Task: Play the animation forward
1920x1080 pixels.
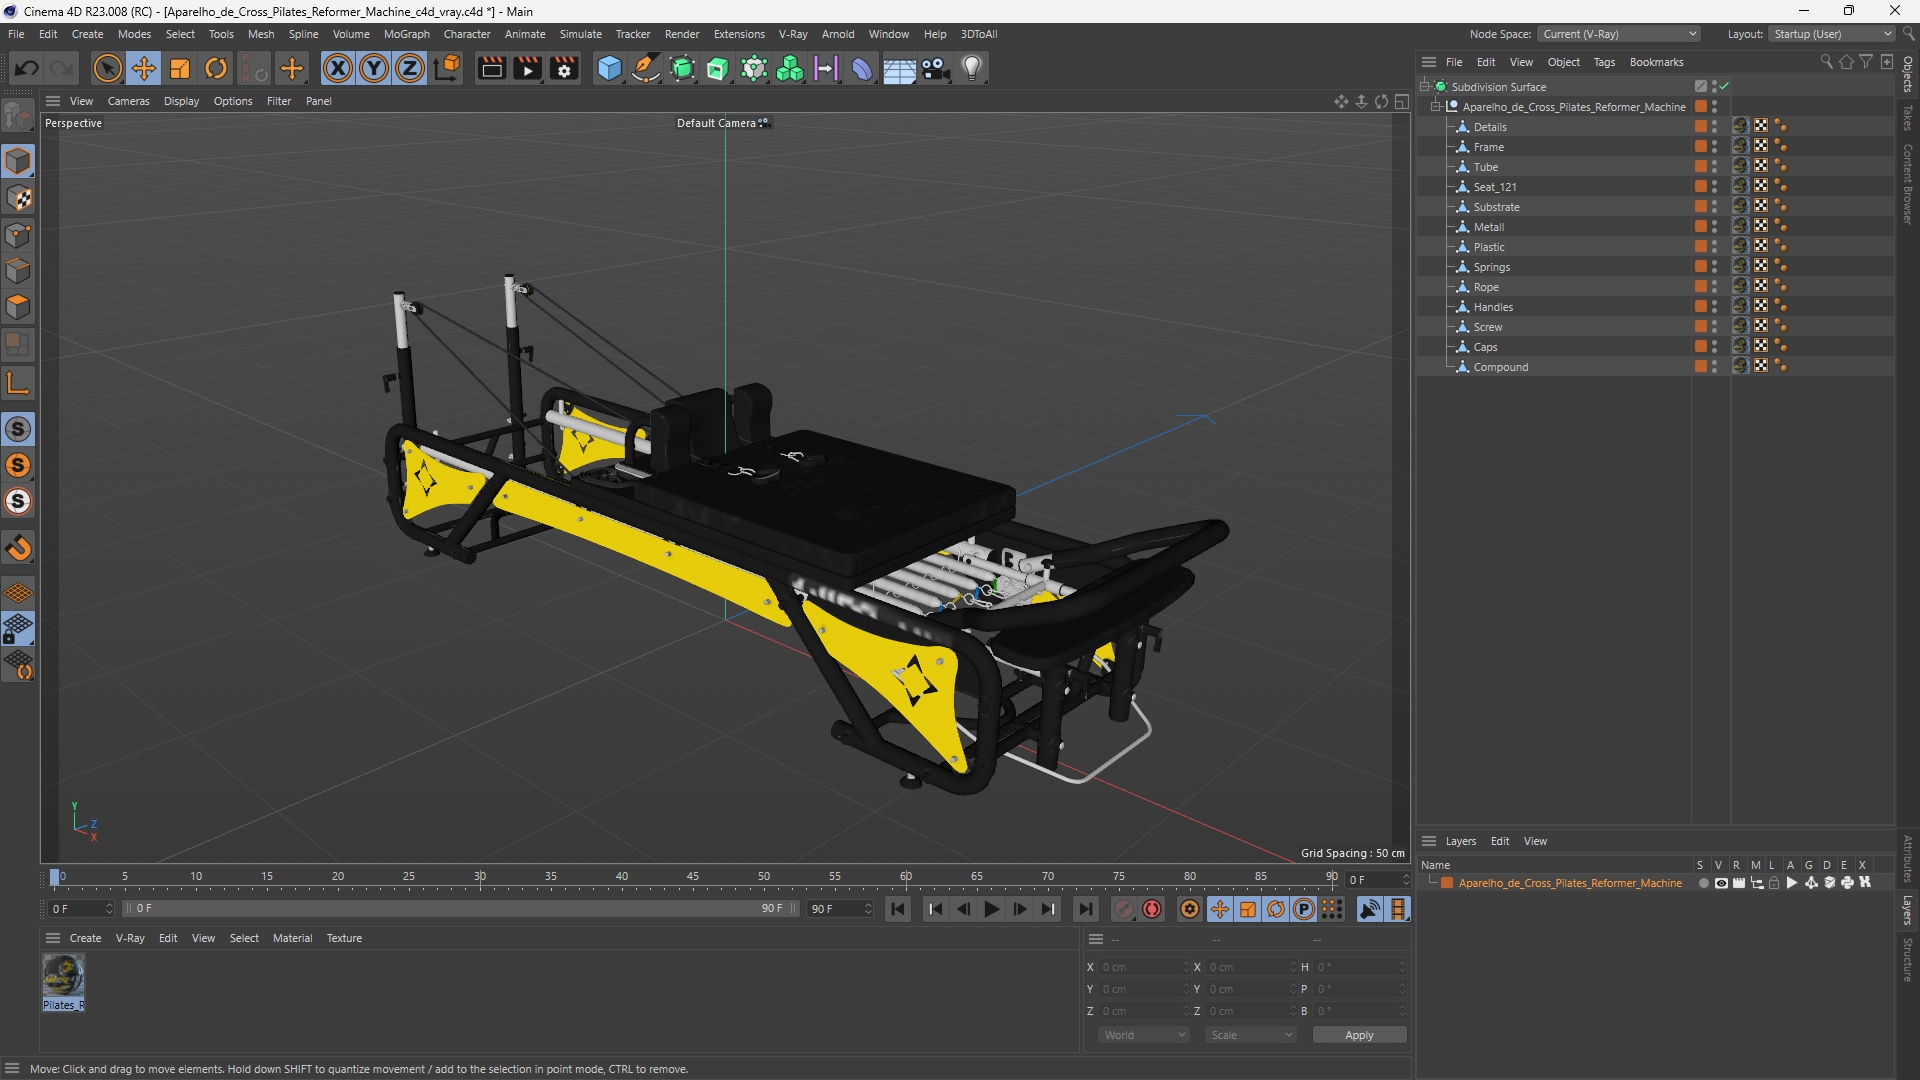Action: [991, 909]
